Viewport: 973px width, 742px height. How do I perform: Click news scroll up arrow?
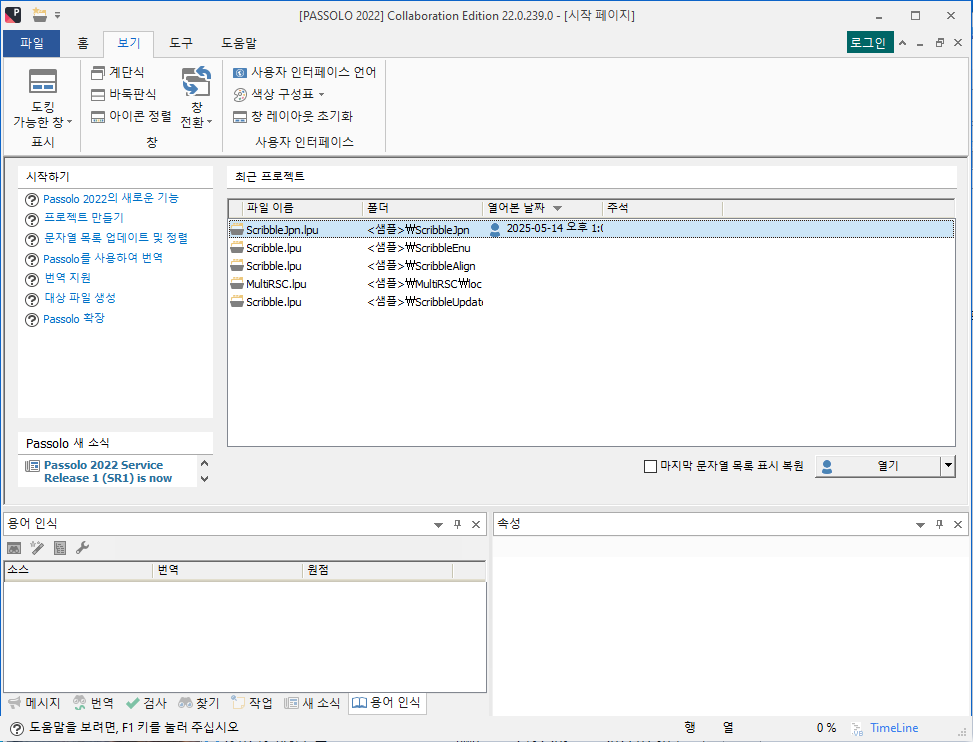tap(205, 463)
